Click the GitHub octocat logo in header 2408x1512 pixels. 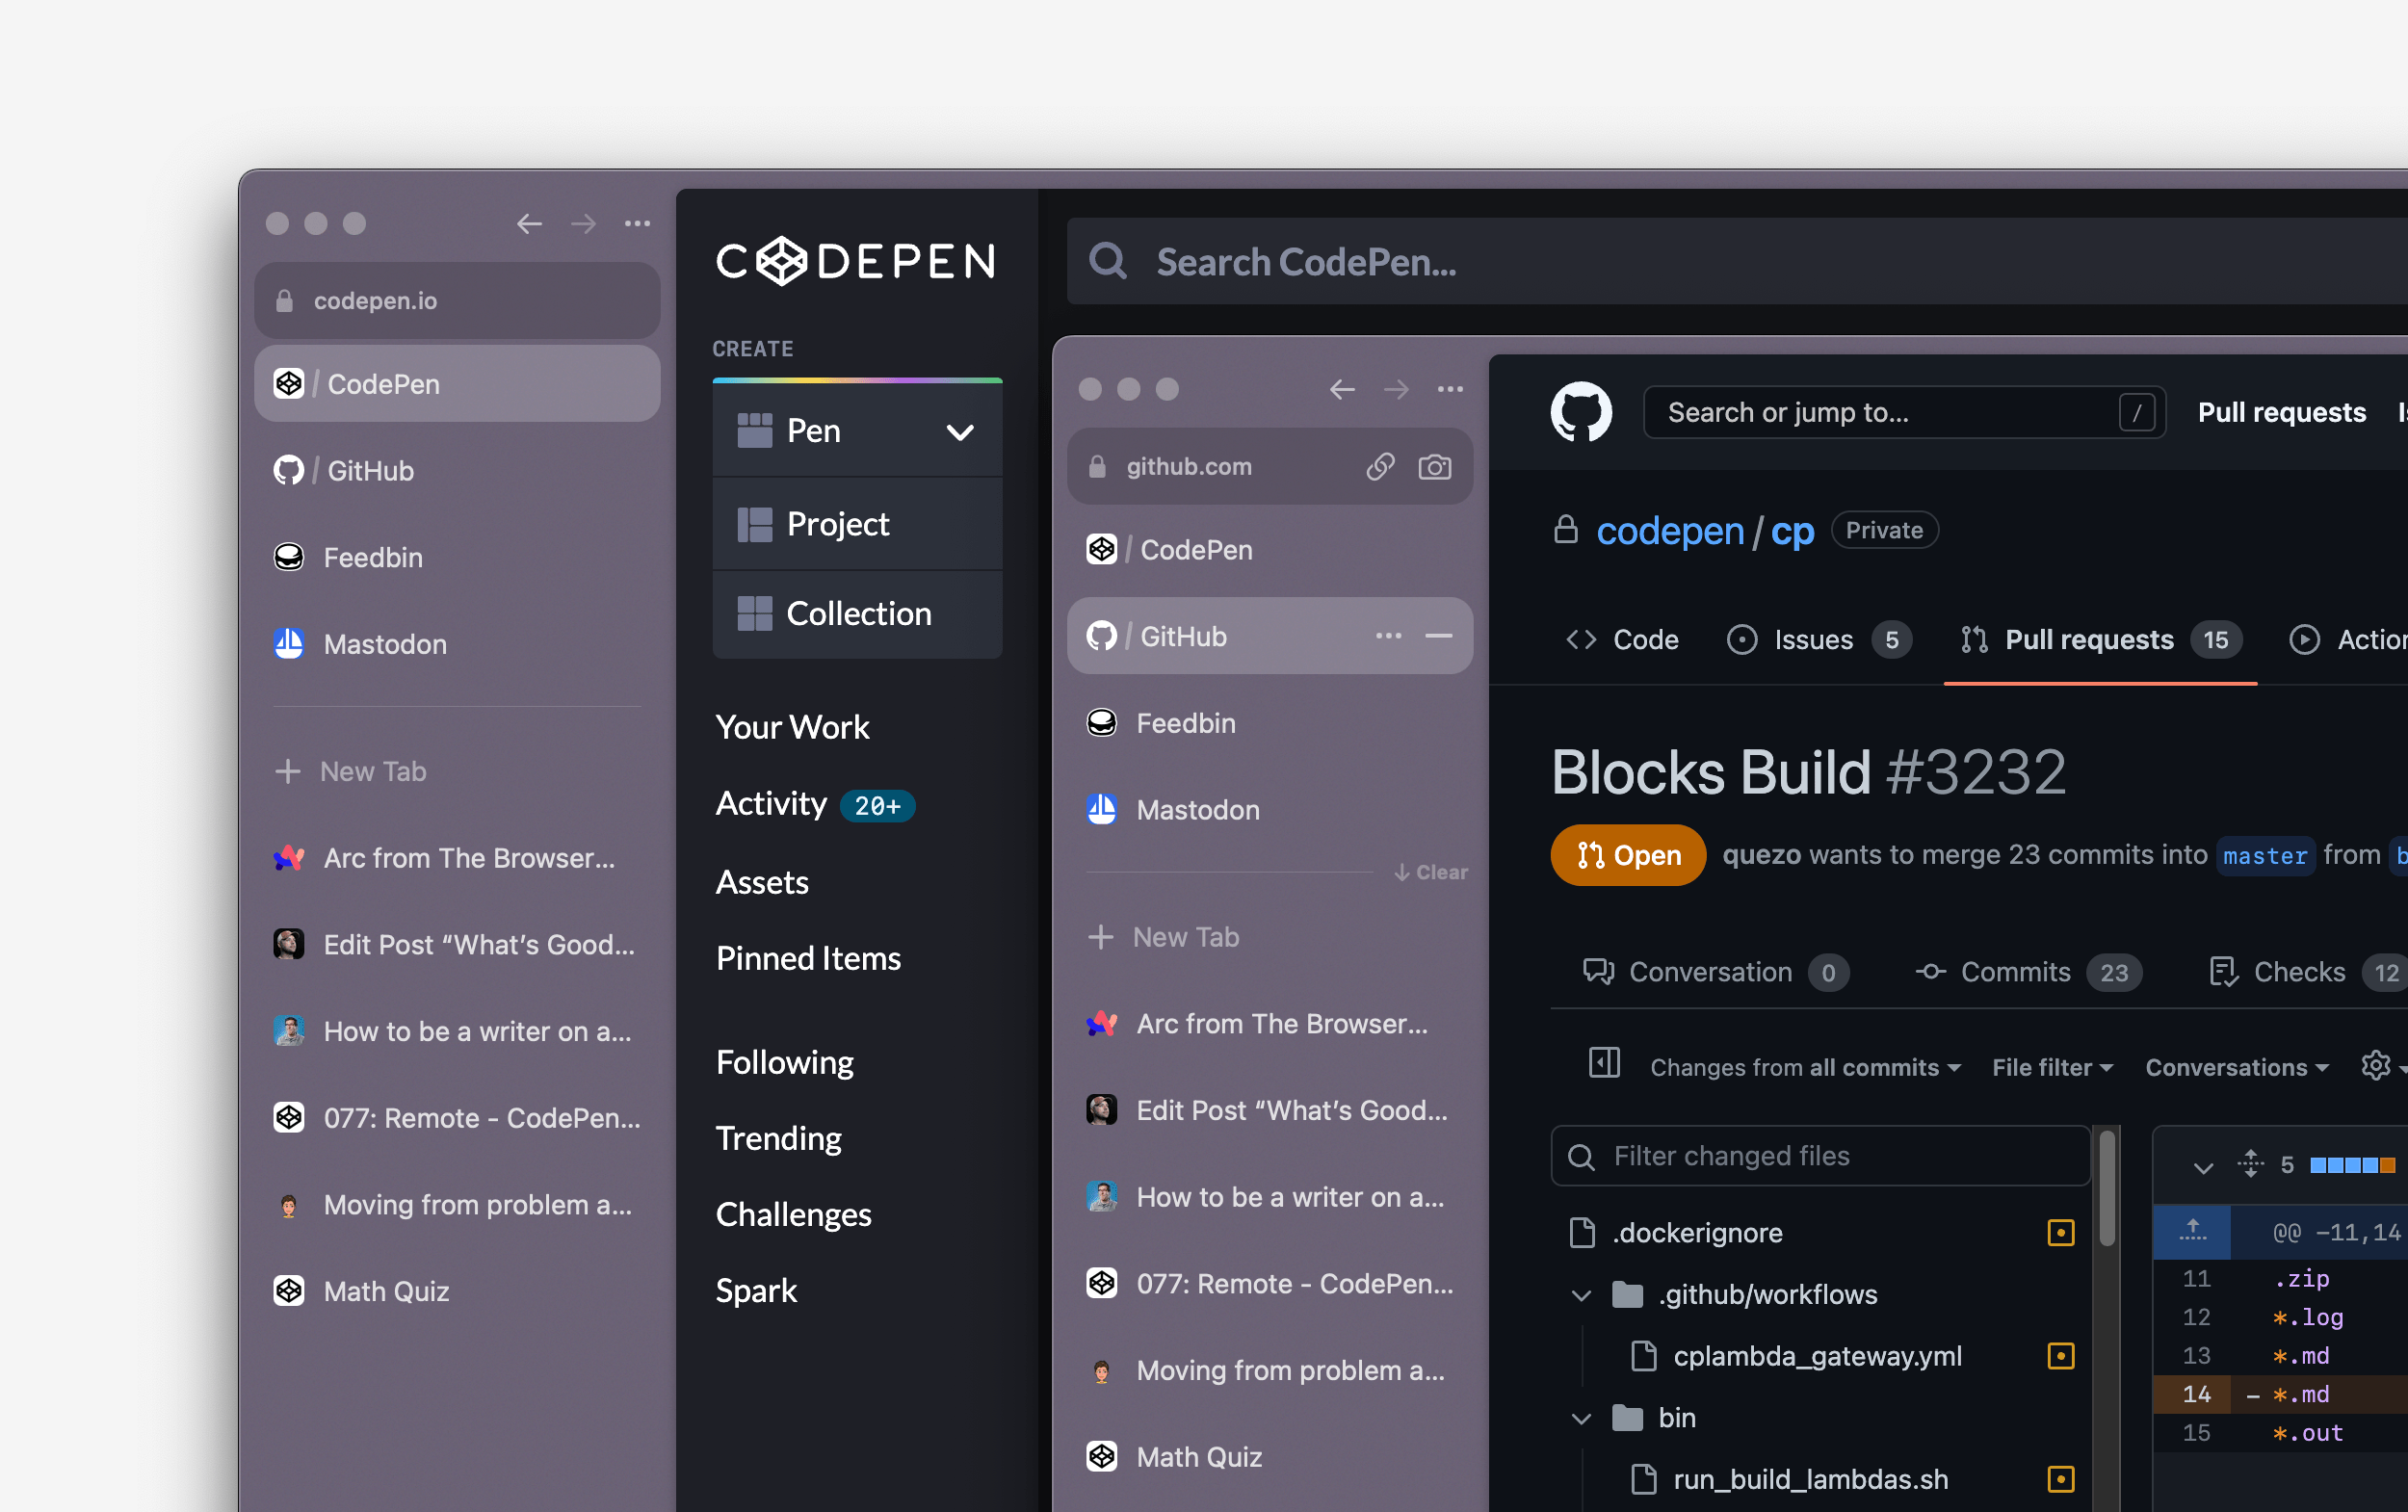[x=1581, y=412]
